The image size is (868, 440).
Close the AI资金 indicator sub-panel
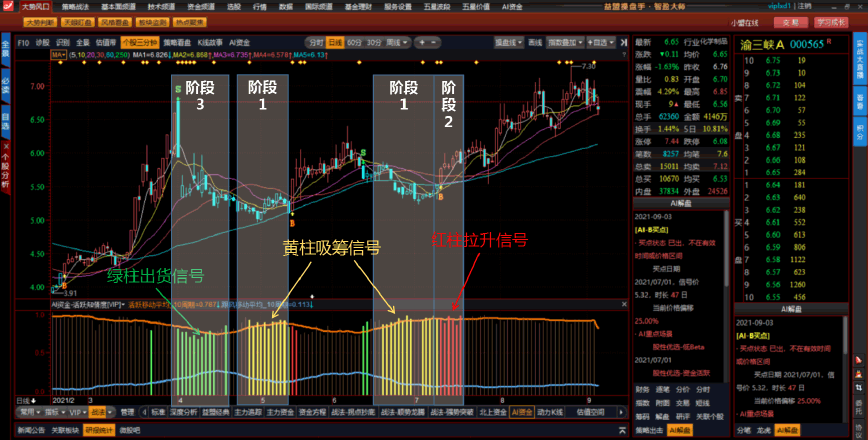click(624, 304)
